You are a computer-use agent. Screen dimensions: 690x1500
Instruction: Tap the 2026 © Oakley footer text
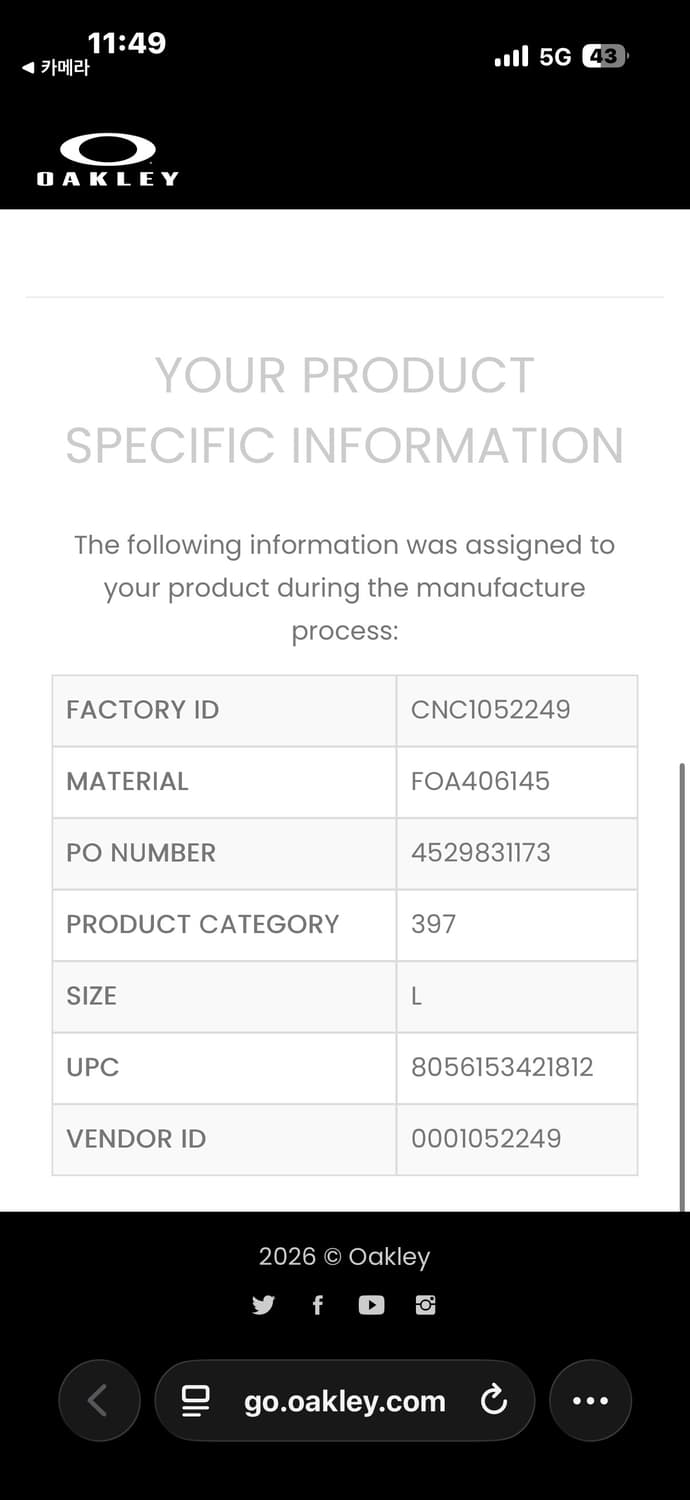coord(344,1257)
